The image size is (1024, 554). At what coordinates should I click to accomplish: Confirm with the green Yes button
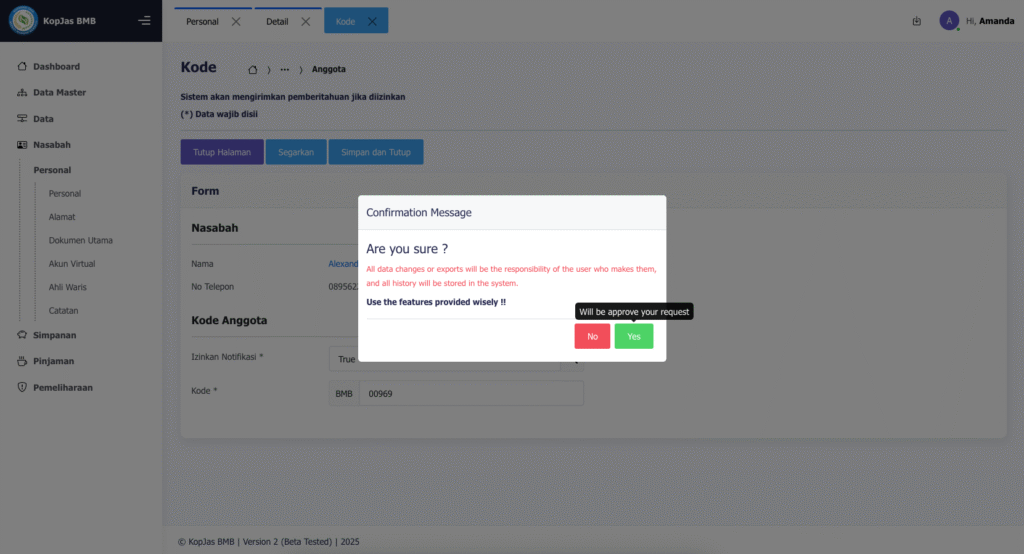(x=633, y=337)
